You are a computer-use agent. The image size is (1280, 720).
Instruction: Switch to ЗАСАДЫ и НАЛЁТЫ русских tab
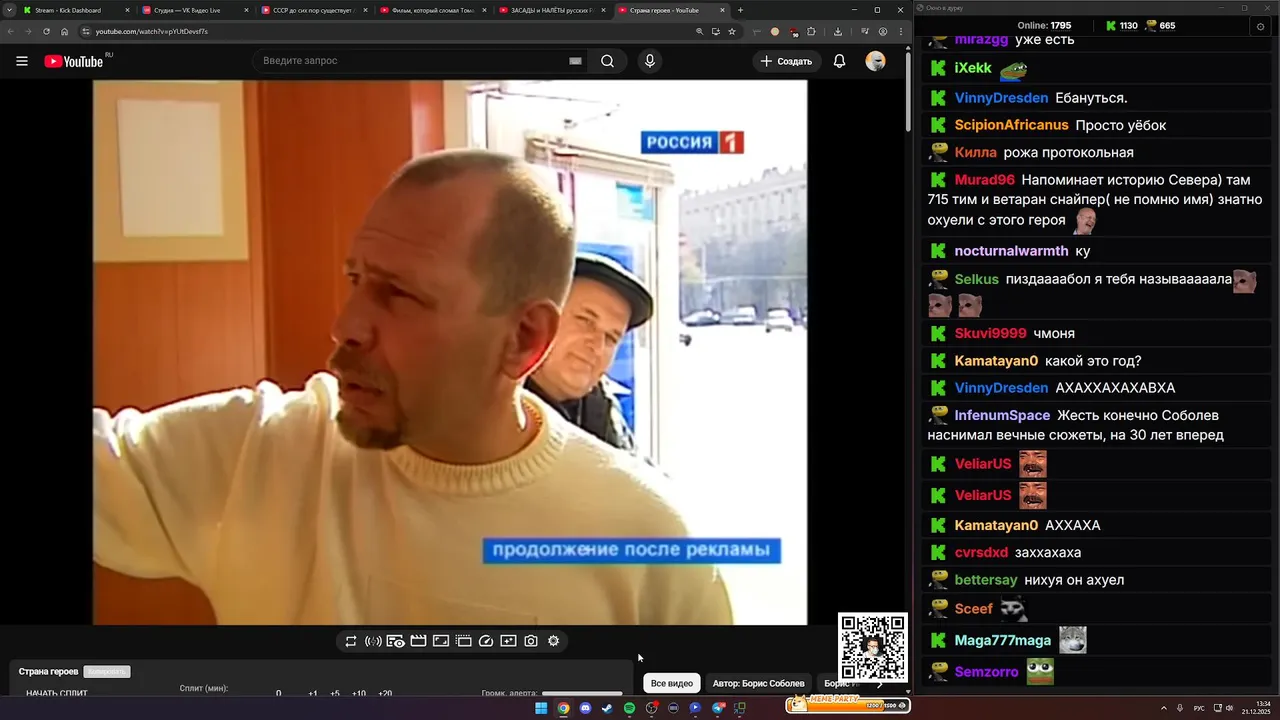pos(551,10)
